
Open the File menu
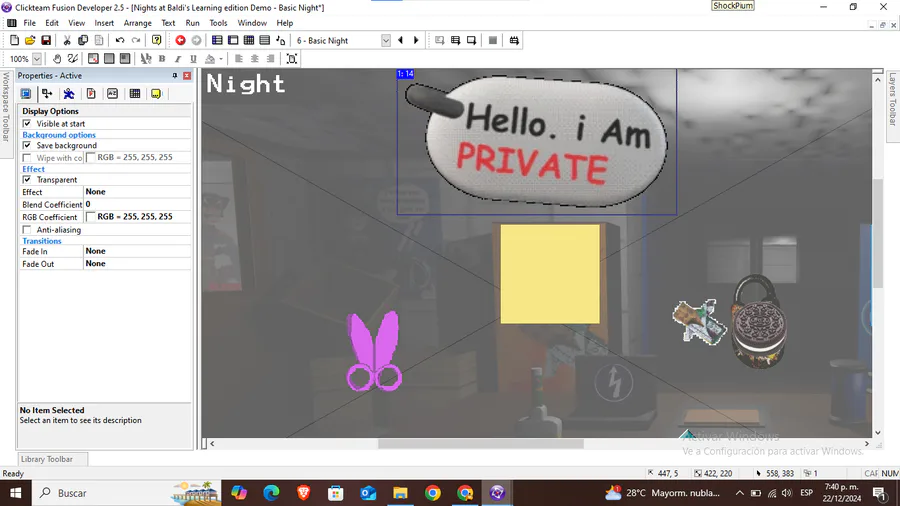[29, 23]
